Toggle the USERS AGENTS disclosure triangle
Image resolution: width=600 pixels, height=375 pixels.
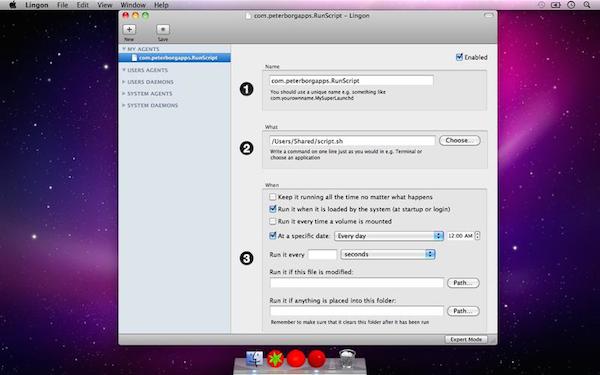[124, 70]
